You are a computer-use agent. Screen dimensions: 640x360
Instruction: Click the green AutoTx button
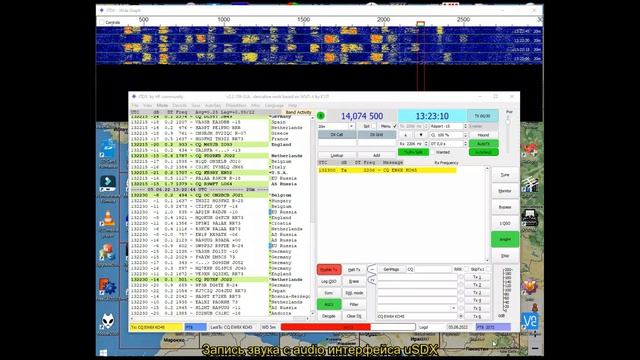483,144
